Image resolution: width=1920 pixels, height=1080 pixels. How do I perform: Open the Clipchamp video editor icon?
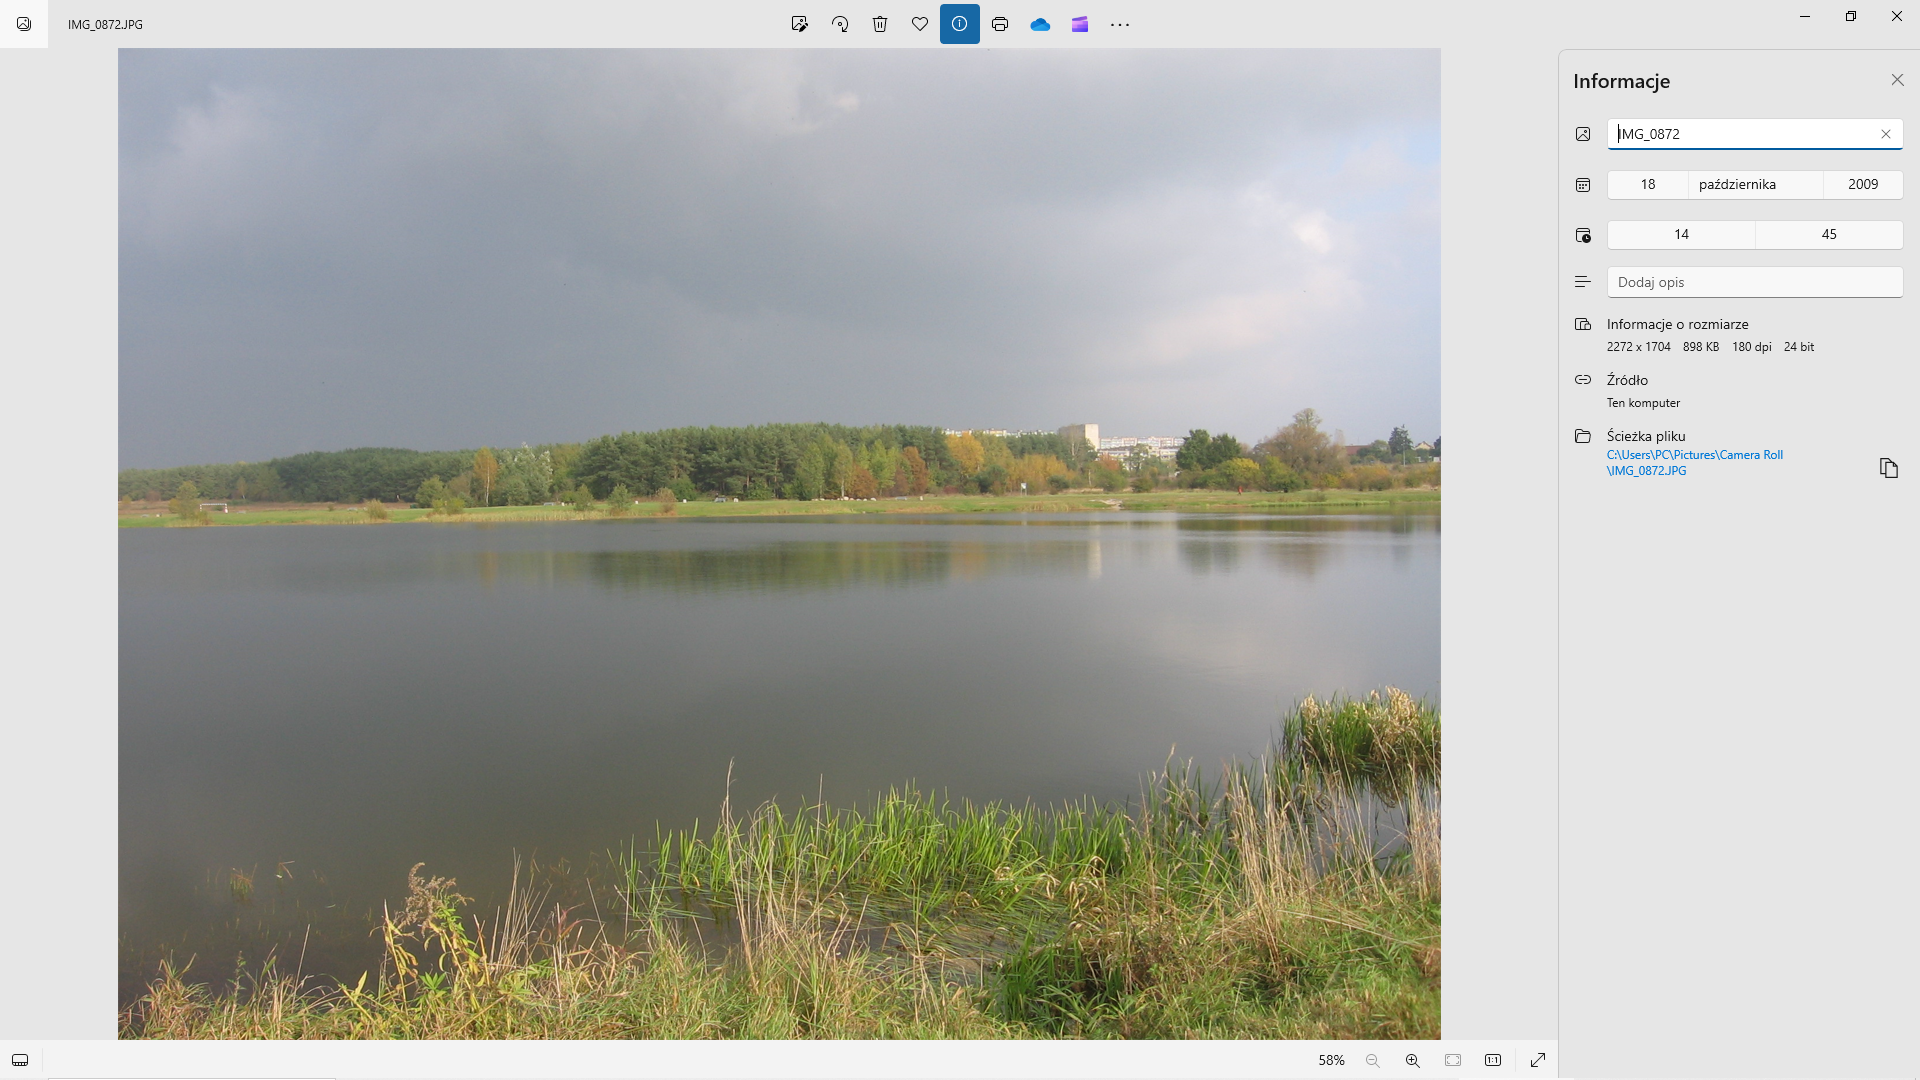point(1080,24)
